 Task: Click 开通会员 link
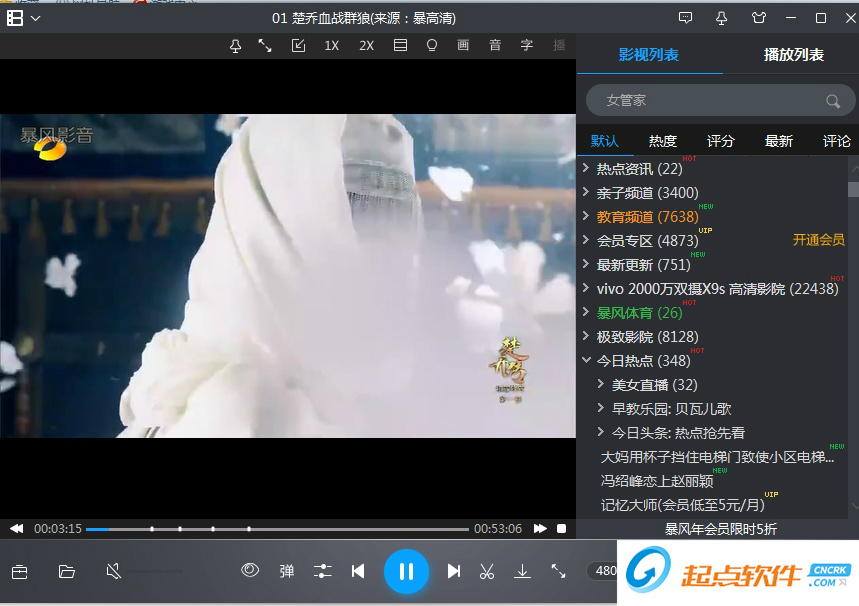(x=818, y=240)
